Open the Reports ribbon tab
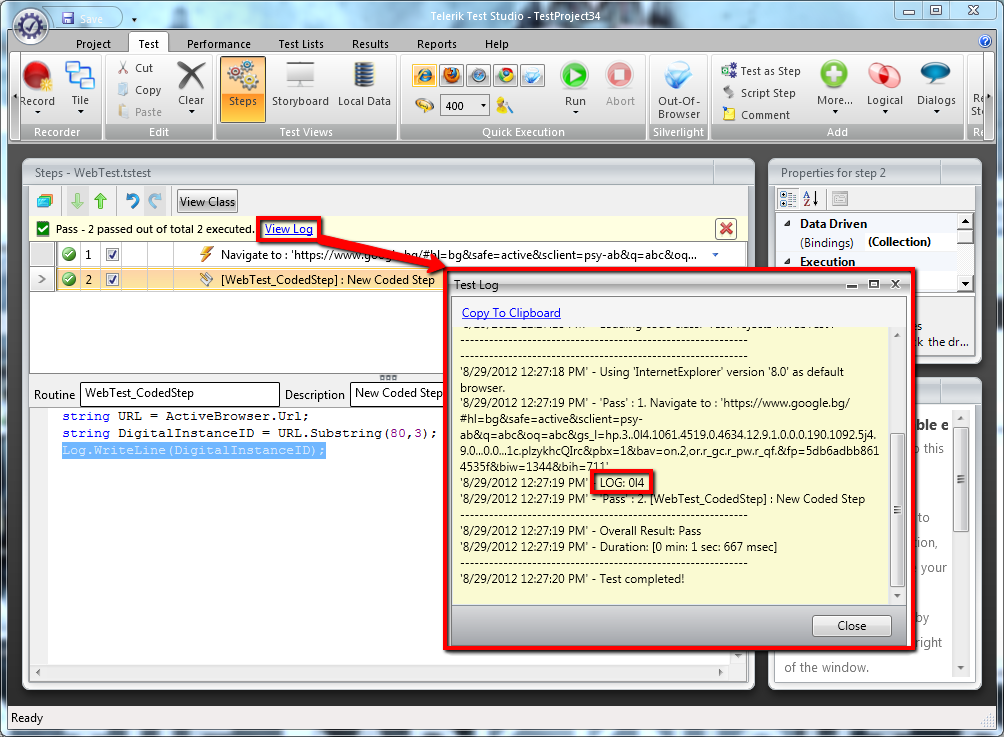Image resolution: width=1004 pixels, height=737 pixels. 437,44
